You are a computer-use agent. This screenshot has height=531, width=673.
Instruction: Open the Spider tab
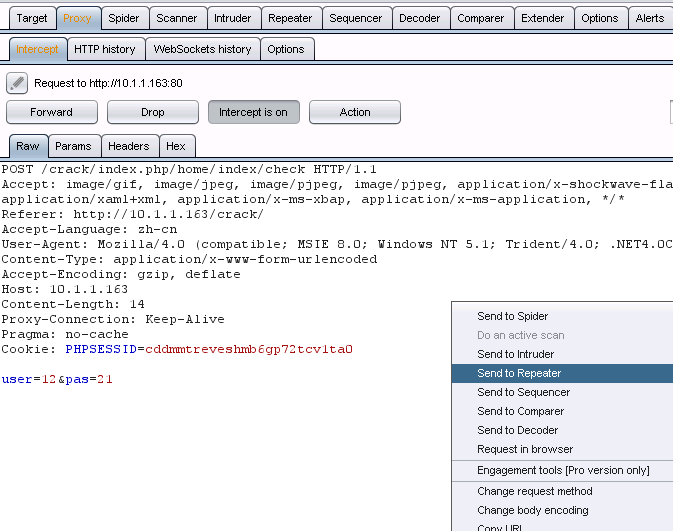(124, 18)
